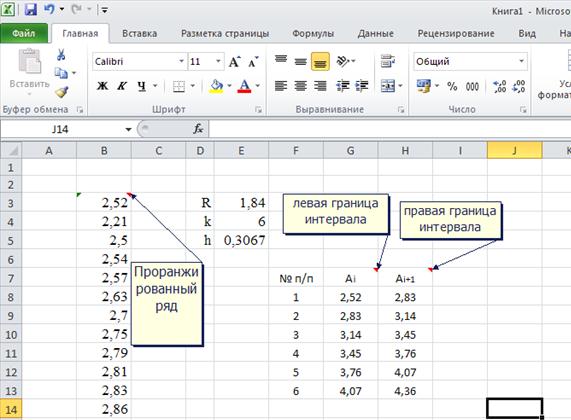Click the Merge and Center icon
The image size is (571, 420).
pos(388,86)
